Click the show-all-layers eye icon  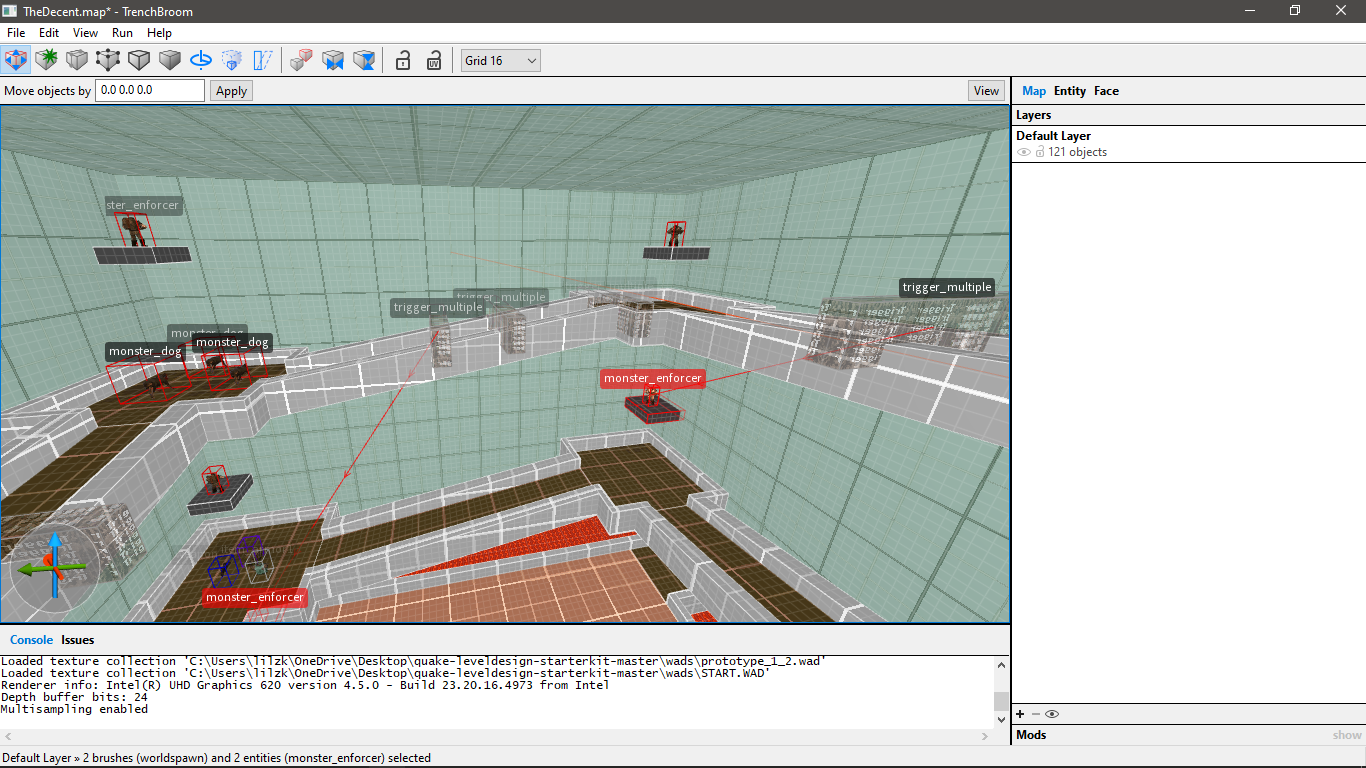pos(1051,714)
